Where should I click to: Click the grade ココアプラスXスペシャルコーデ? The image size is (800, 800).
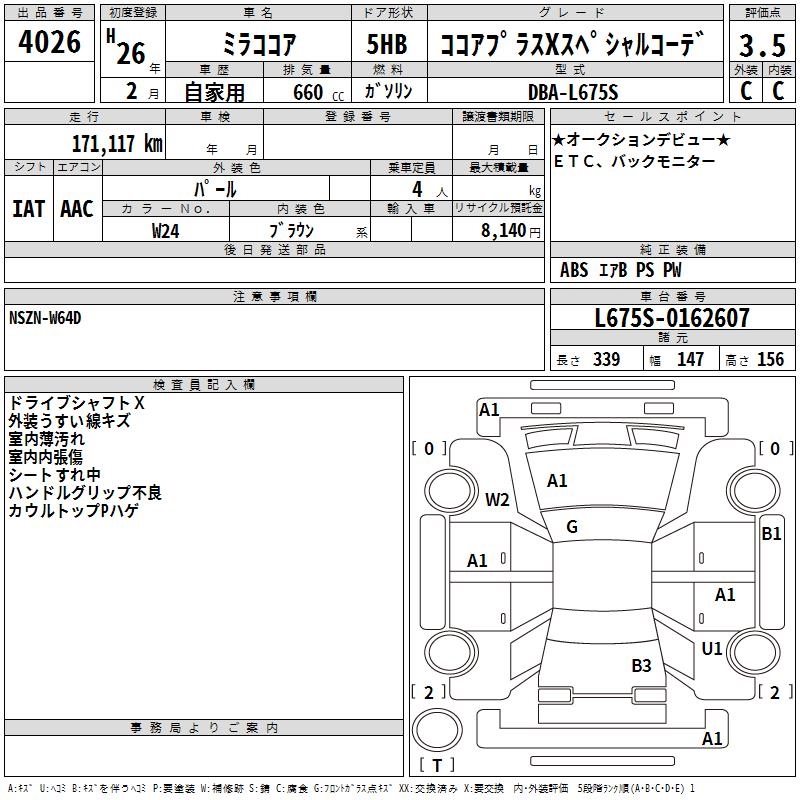coord(571,44)
